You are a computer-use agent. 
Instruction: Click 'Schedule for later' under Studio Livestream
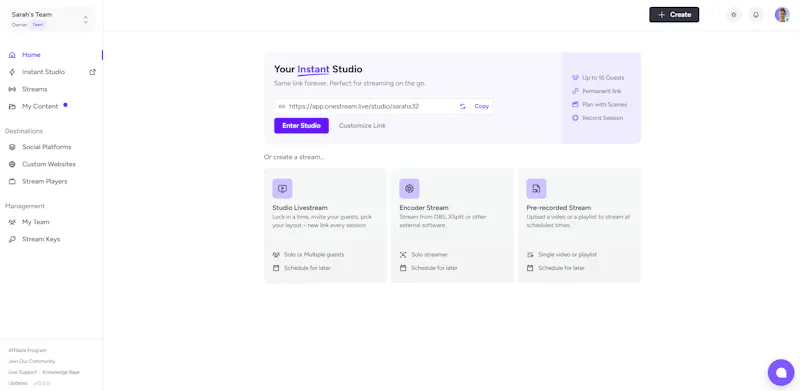coord(307,268)
